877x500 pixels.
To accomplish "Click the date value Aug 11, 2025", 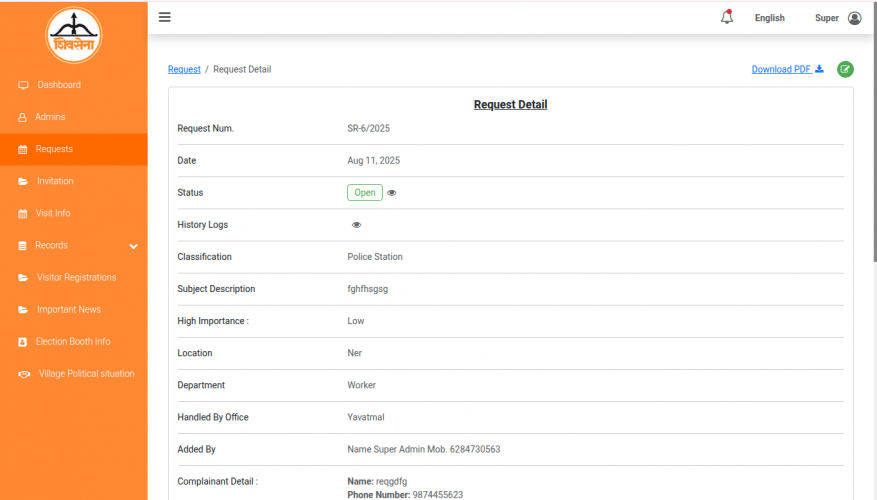I will (x=374, y=161).
